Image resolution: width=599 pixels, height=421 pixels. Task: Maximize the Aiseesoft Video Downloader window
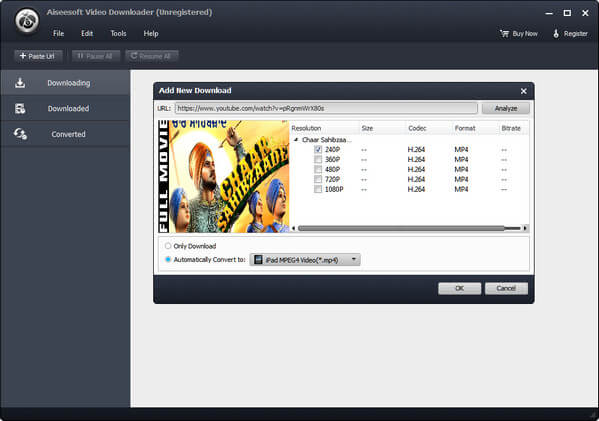567,13
